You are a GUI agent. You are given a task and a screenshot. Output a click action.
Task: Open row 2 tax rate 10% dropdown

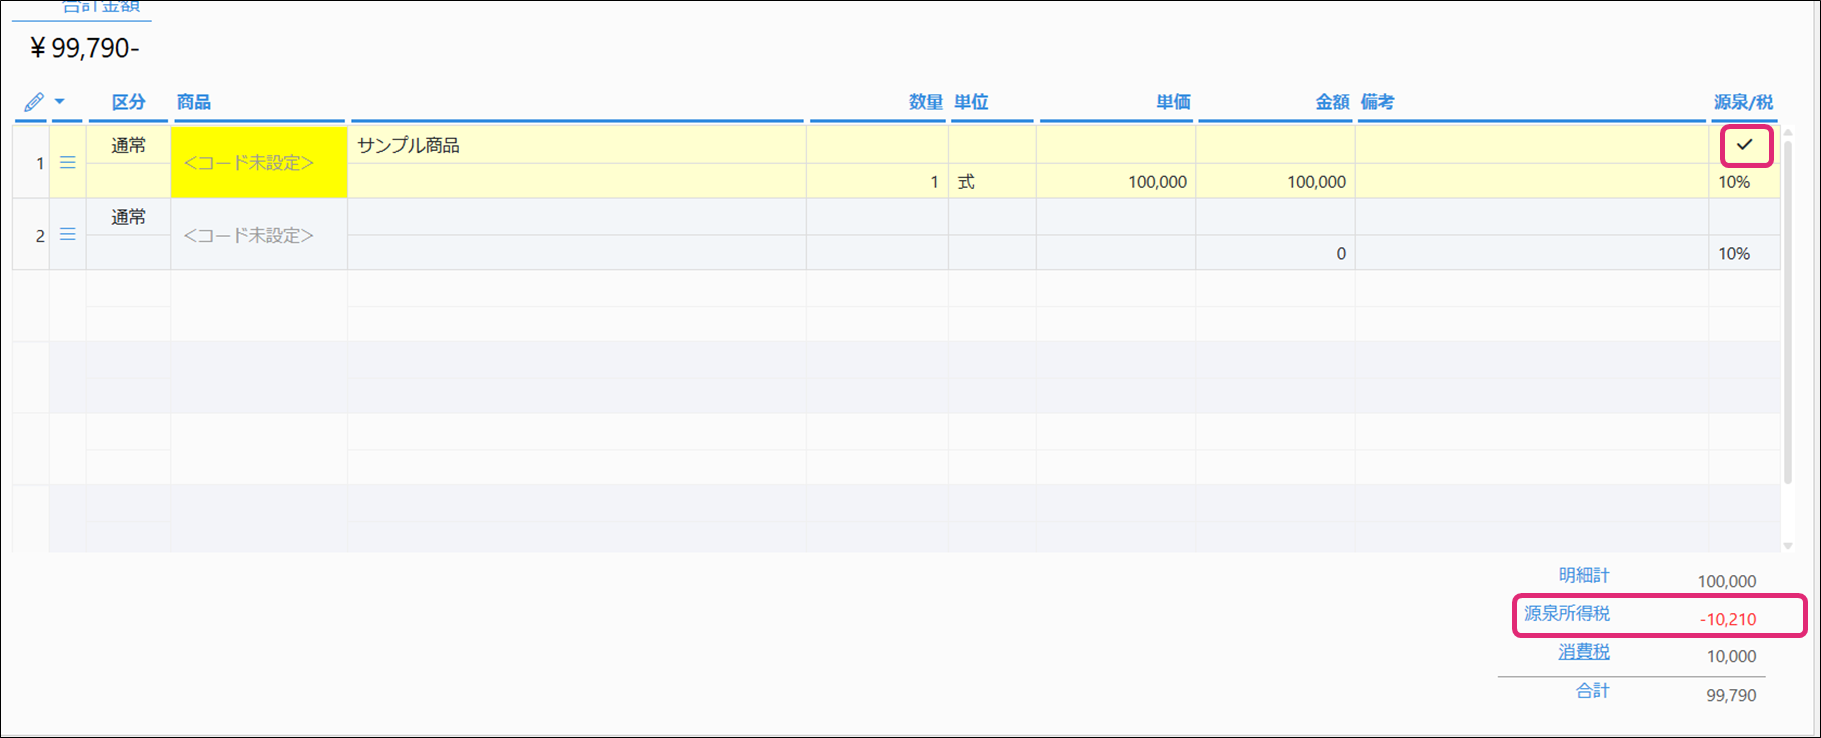coord(1742,254)
